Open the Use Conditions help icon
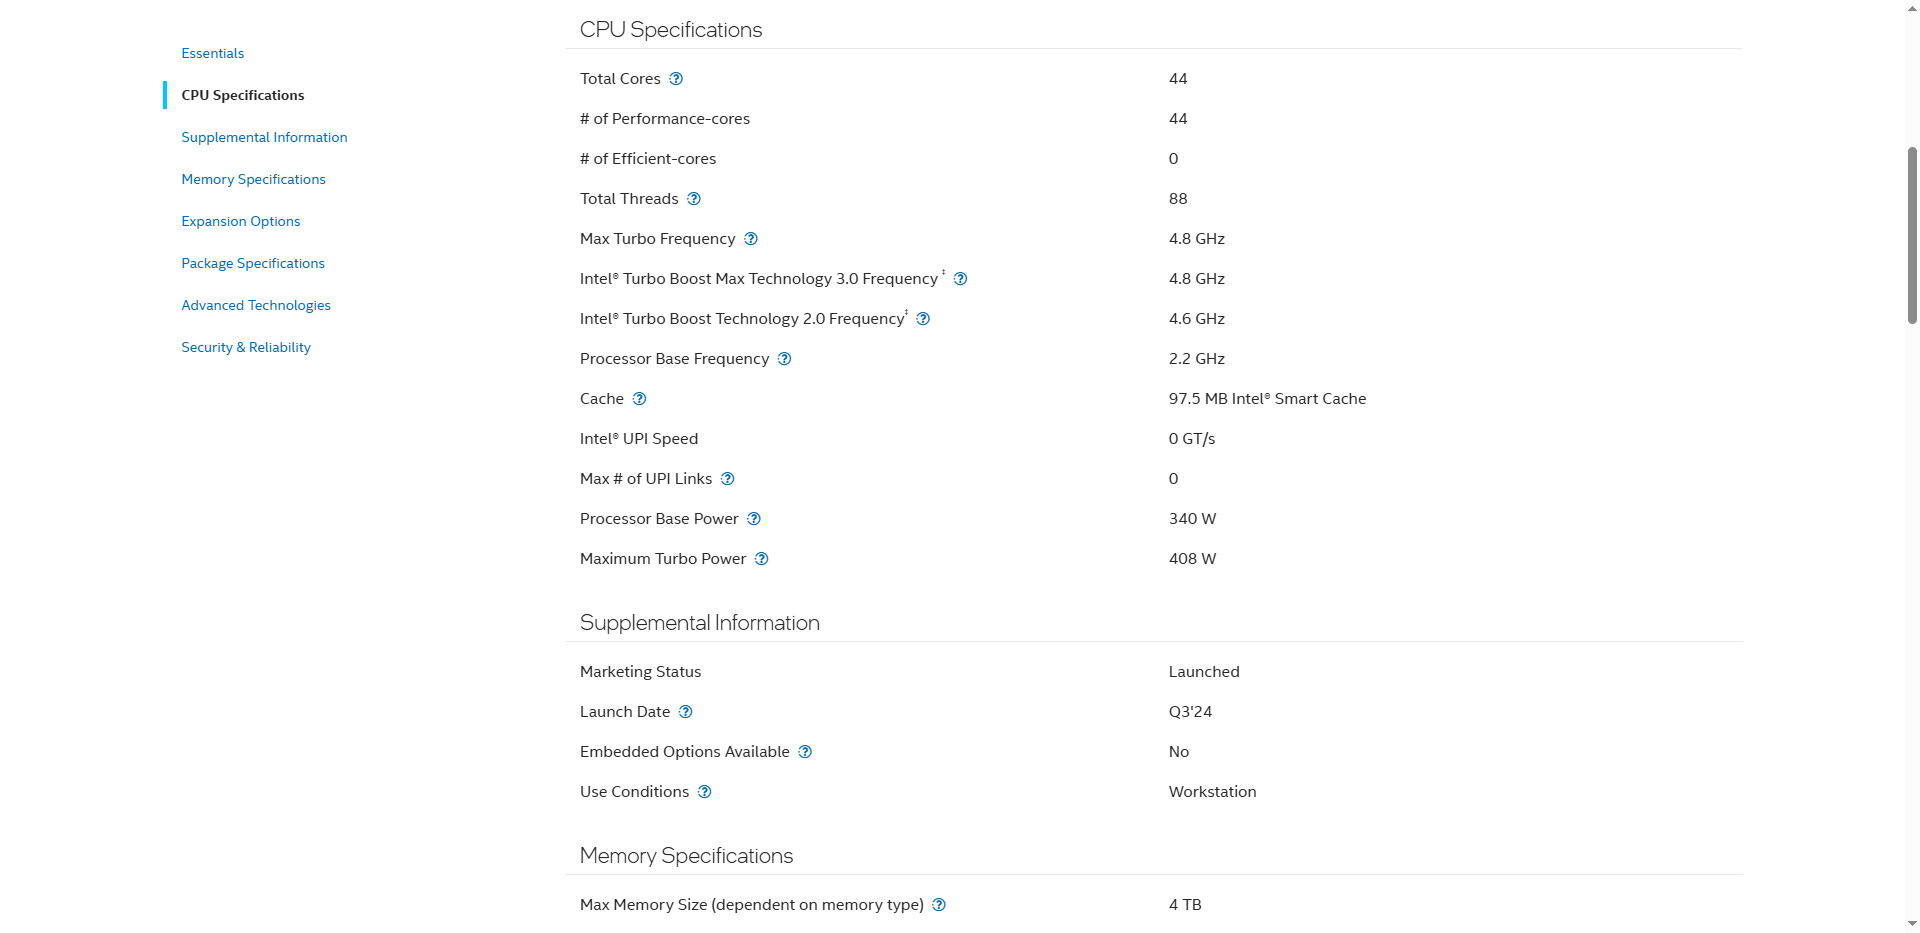The height and width of the screenshot is (933, 1920). click(705, 792)
